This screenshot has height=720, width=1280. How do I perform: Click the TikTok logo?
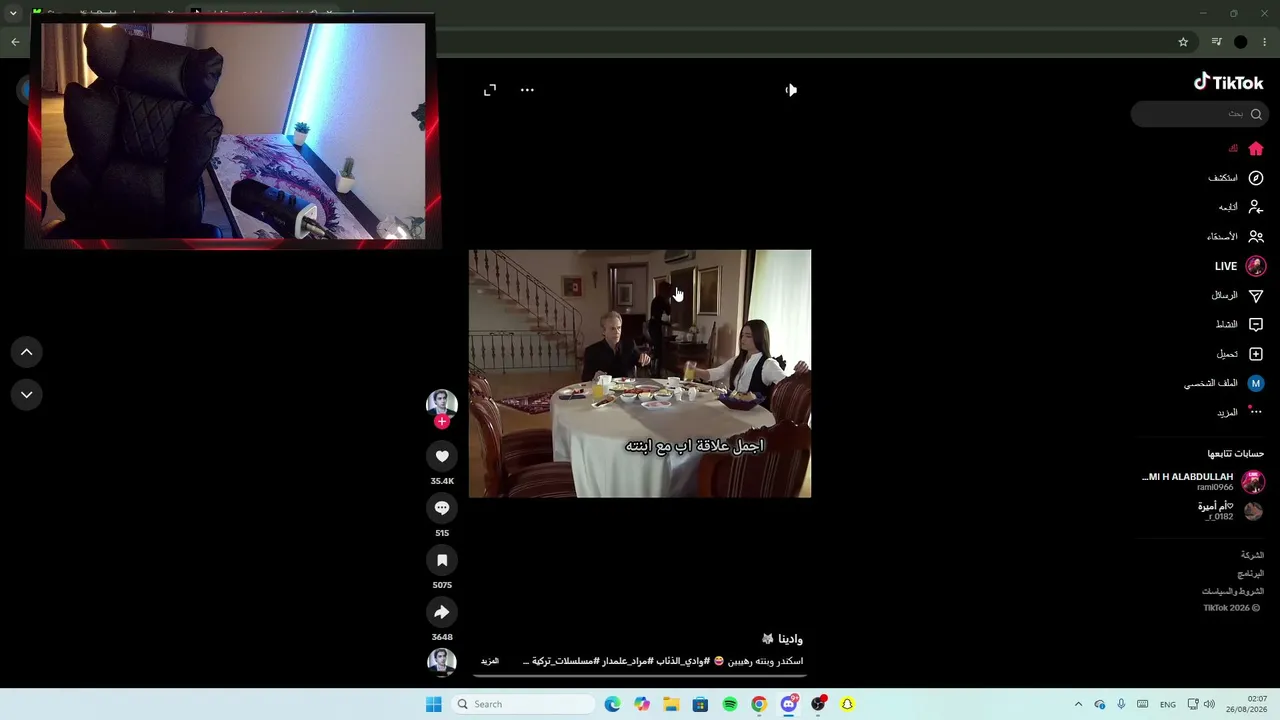point(1229,82)
